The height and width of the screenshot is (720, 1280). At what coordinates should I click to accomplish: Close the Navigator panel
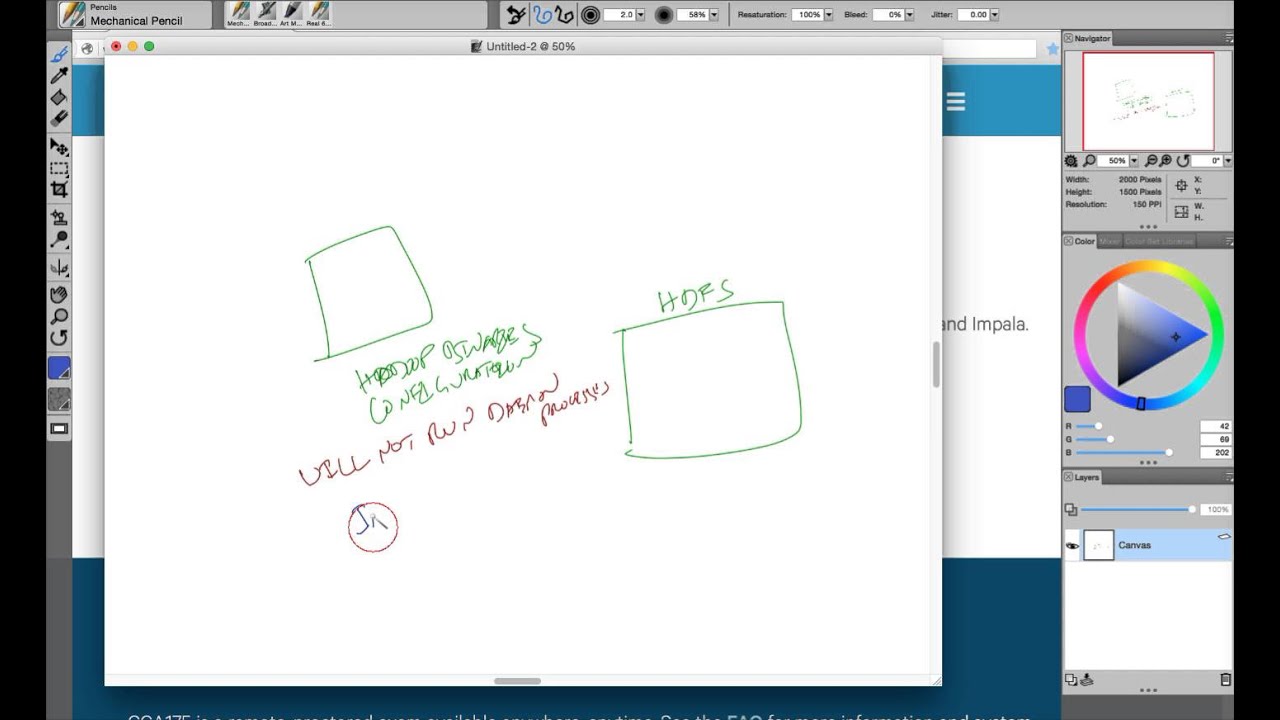tap(1068, 38)
